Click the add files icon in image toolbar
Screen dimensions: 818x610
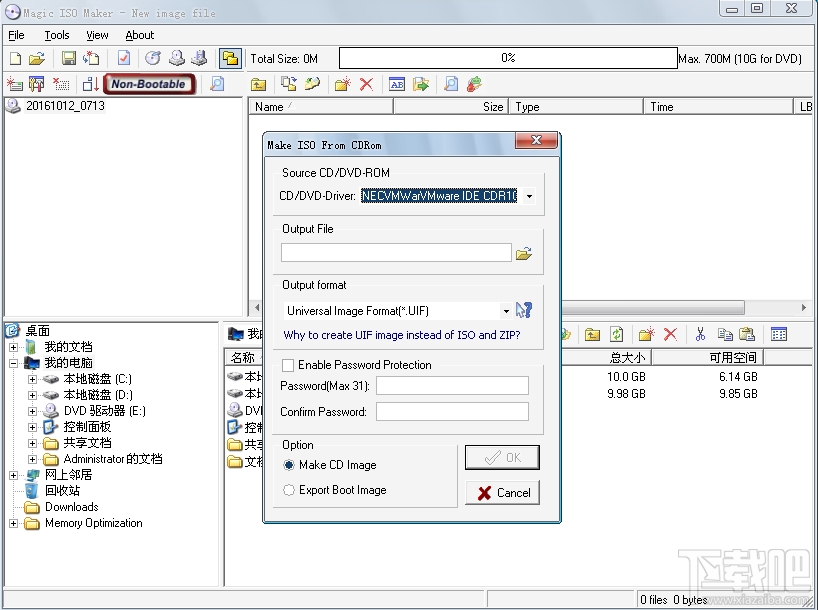click(288, 83)
